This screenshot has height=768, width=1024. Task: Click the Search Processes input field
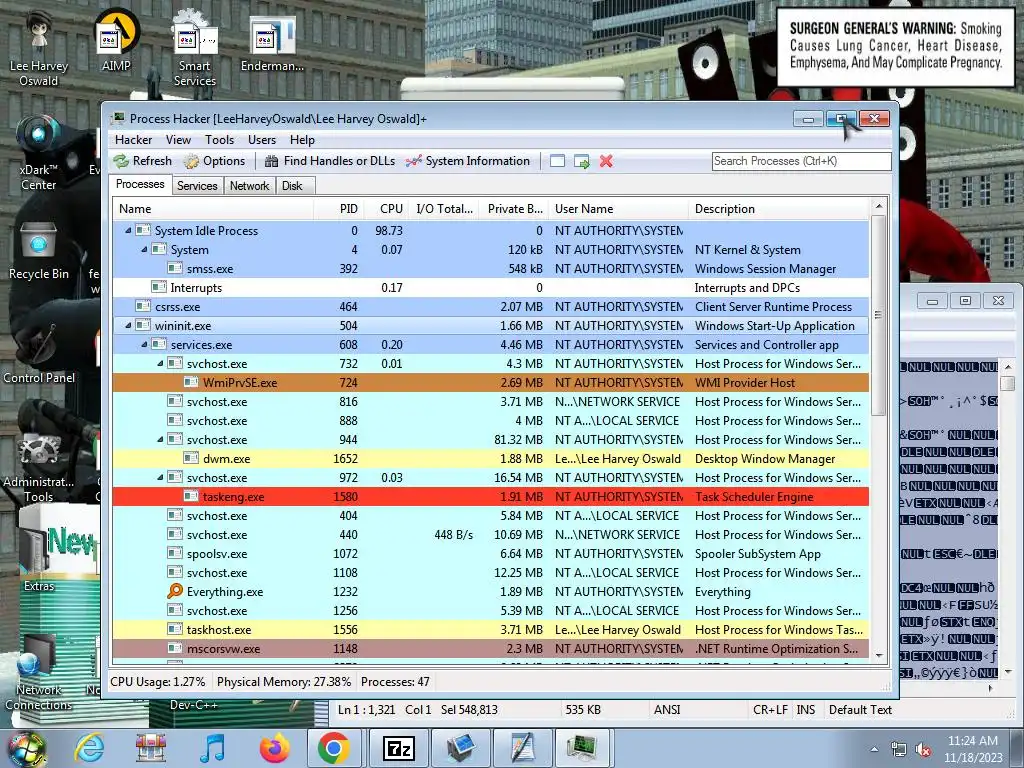pyautogui.click(x=801, y=161)
